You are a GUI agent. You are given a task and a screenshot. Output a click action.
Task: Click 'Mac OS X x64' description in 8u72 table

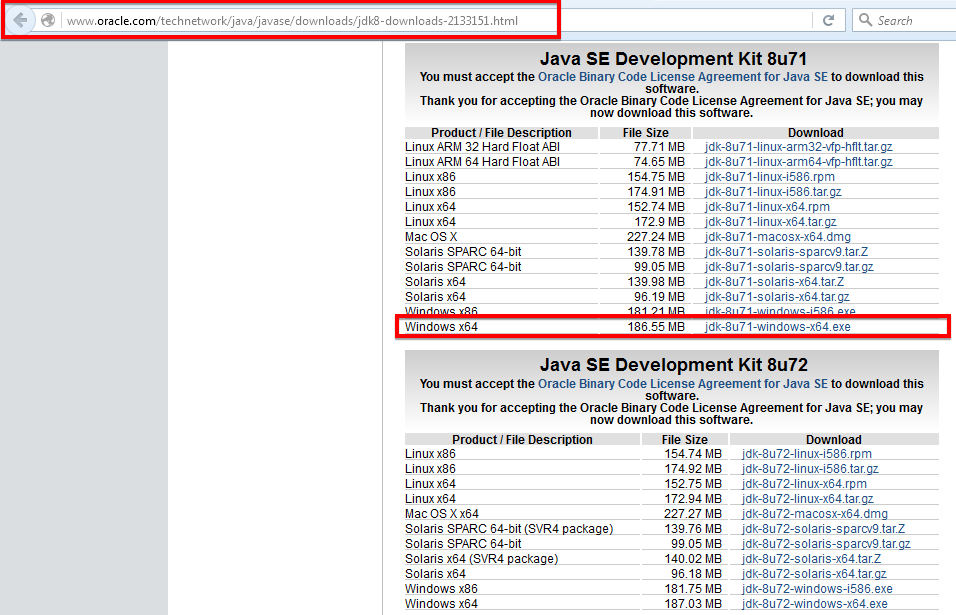tap(441, 514)
